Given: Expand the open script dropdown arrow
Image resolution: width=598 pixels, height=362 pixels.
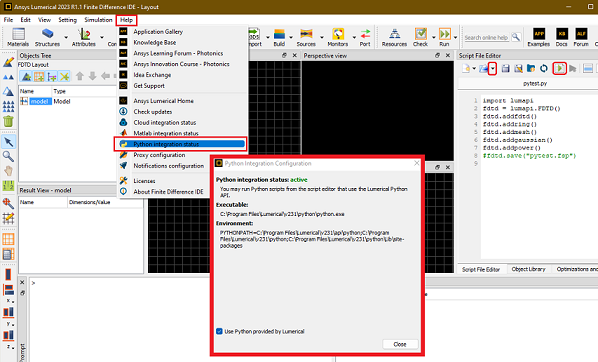Looking at the screenshot, I should tap(493, 69).
